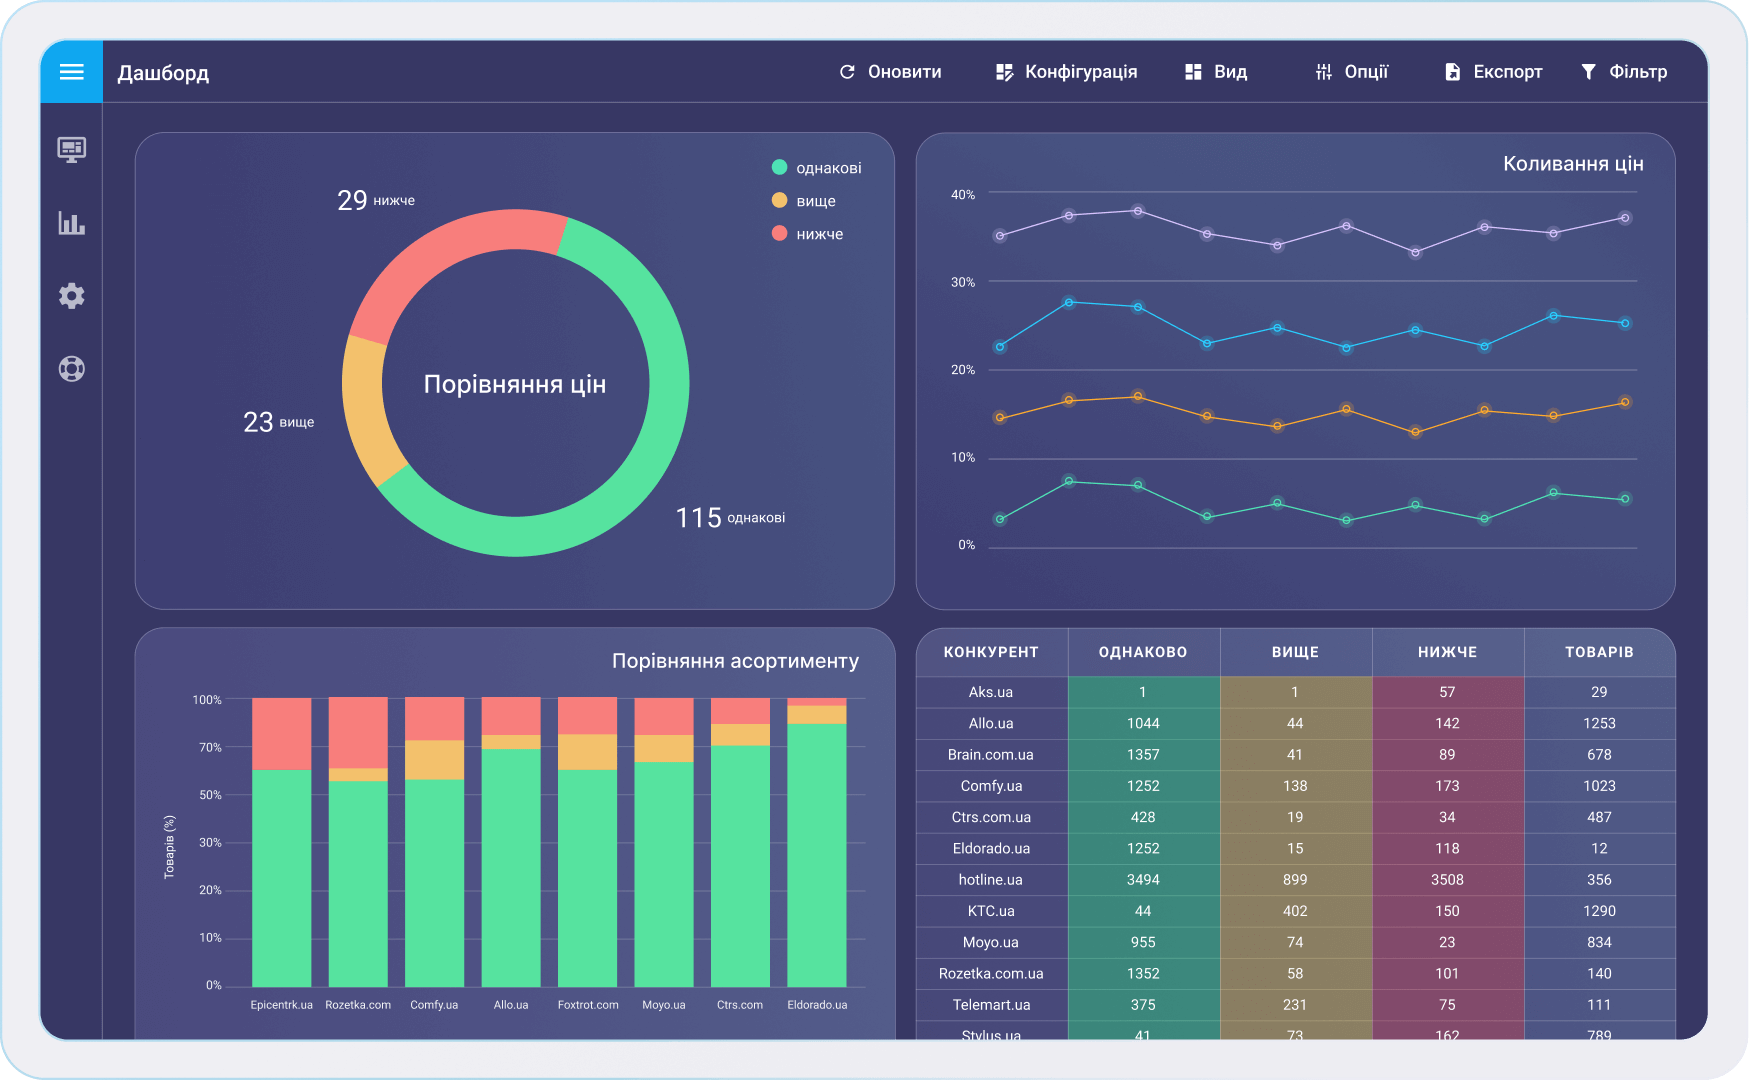Toggle the нижче legend item
The height and width of the screenshot is (1080, 1749).
808,234
